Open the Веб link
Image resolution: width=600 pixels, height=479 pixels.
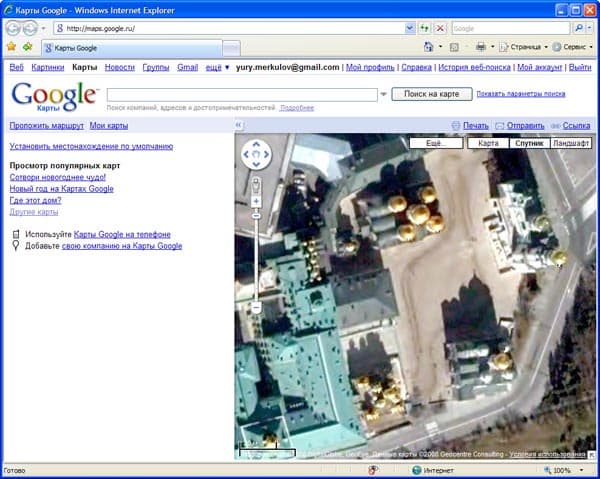16,67
